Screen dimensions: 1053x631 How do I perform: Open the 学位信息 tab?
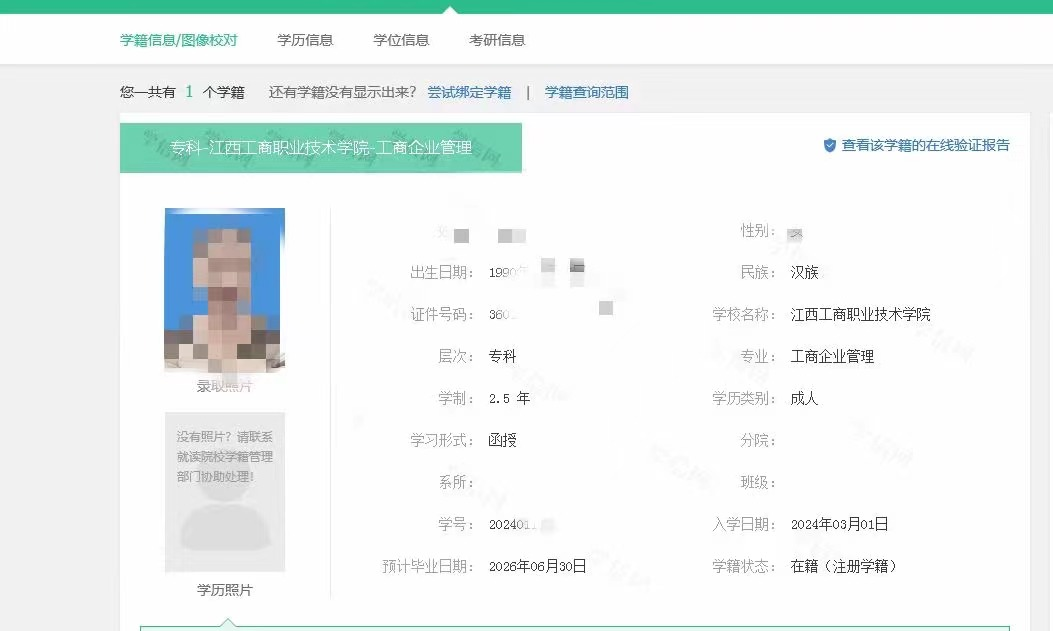click(401, 39)
